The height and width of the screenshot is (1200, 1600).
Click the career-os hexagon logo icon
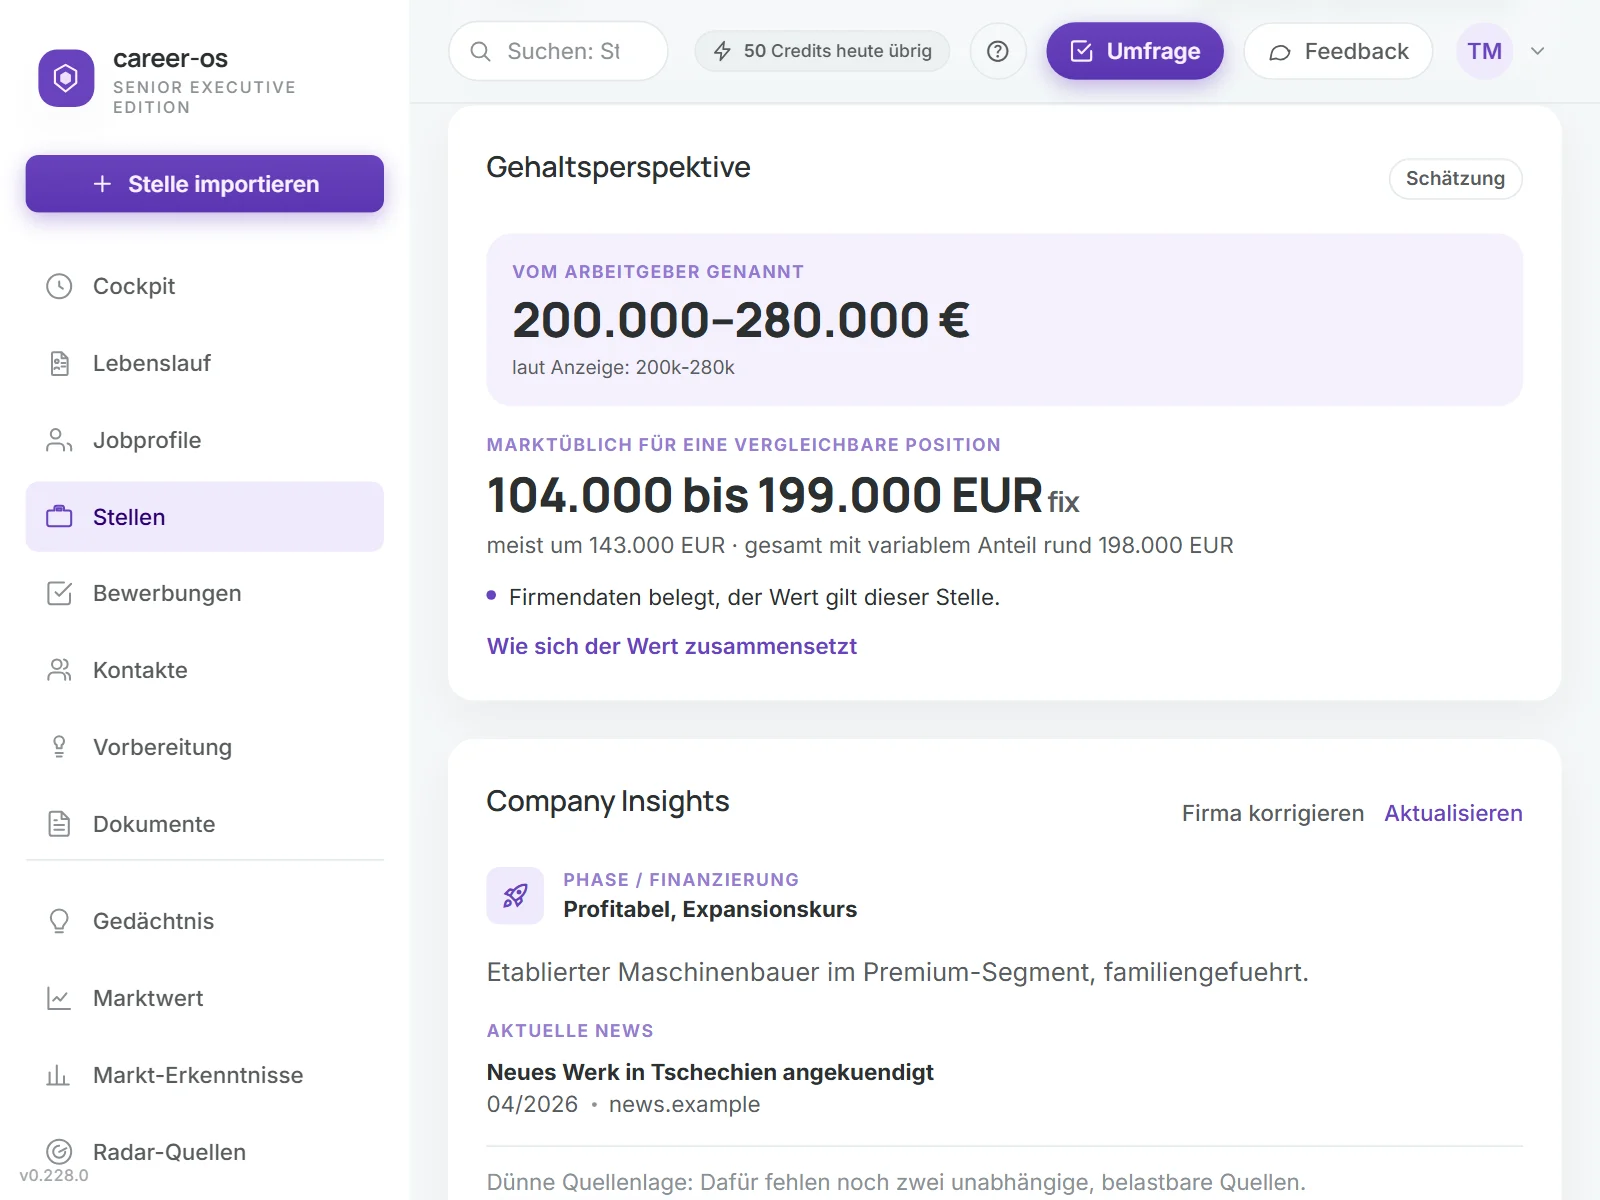[66, 78]
